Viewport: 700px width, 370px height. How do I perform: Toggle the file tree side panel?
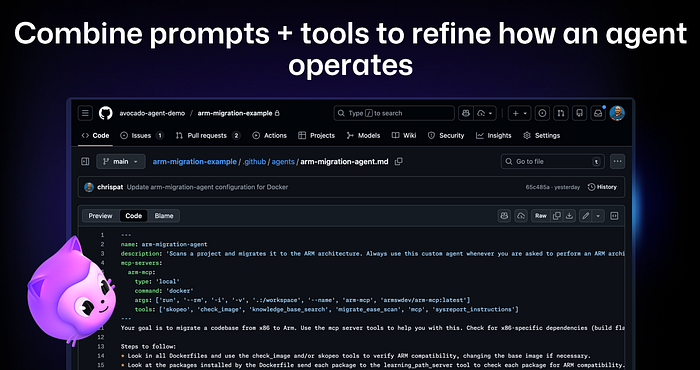pyautogui.click(x=85, y=162)
